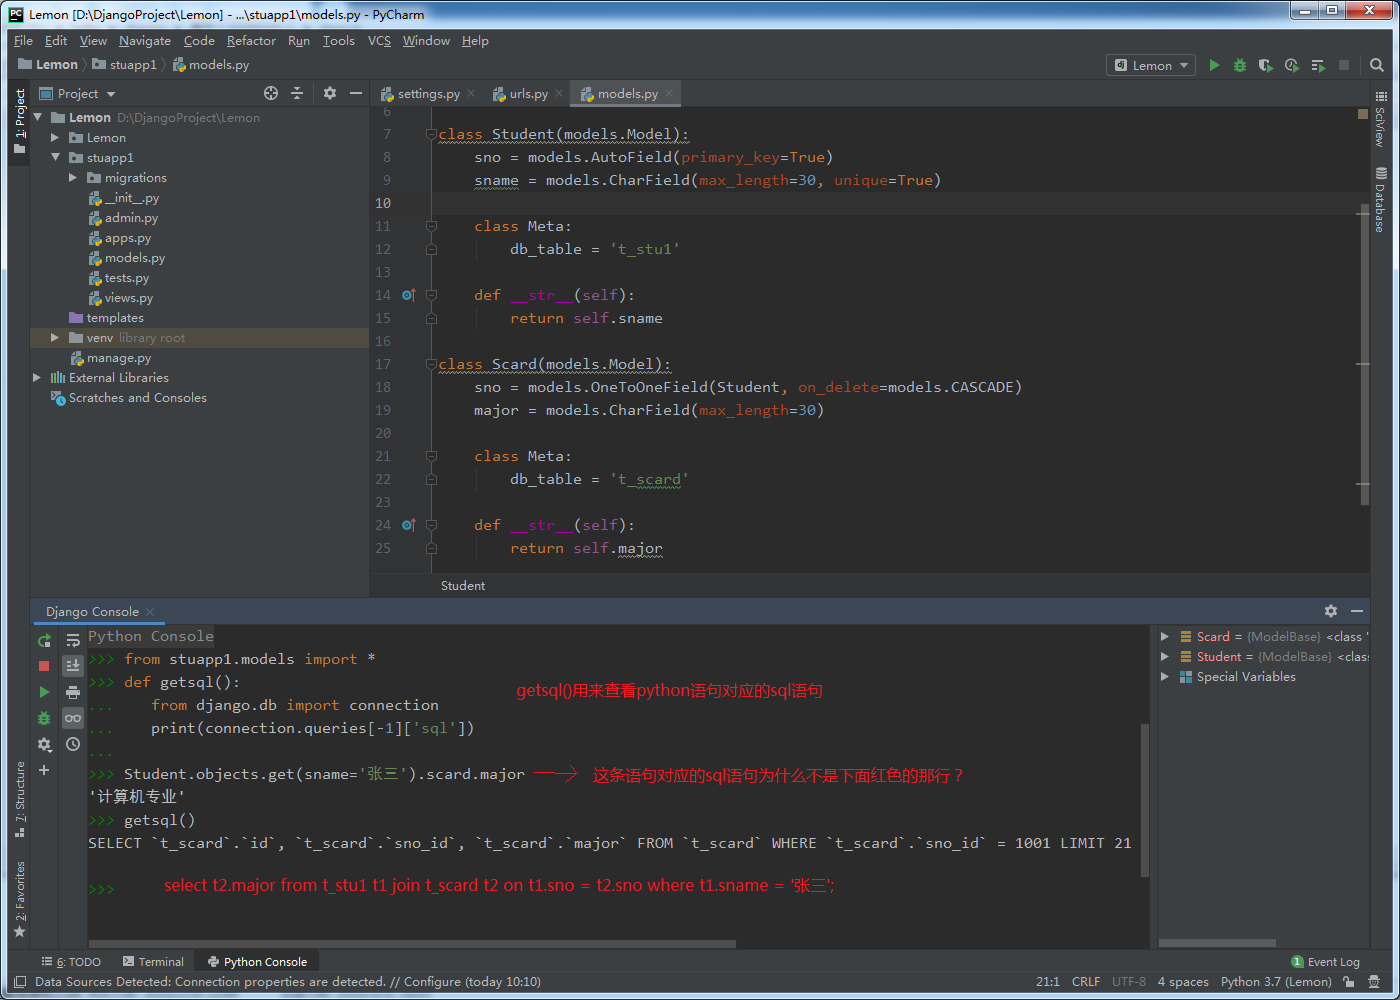This screenshot has height=1000, width=1400.
Task: Open the Terminal tool tab
Action: click(x=153, y=962)
